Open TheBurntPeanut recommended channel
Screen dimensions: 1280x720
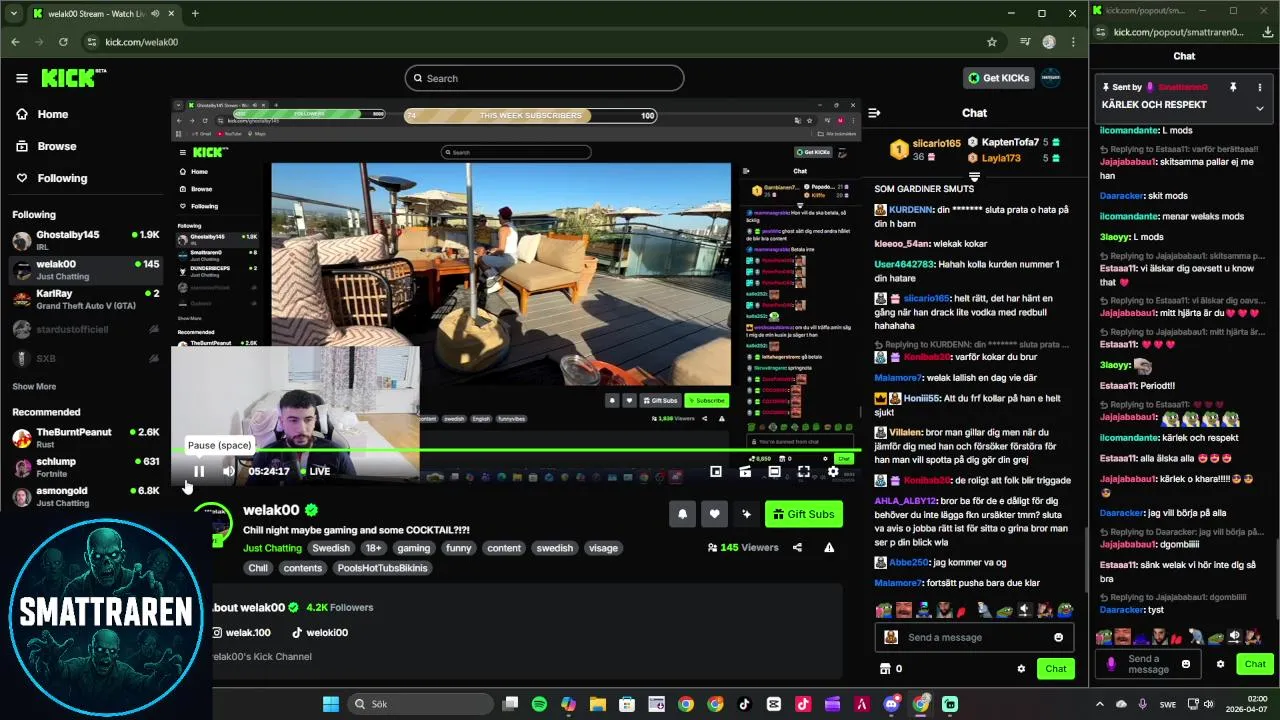click(85, 437)
